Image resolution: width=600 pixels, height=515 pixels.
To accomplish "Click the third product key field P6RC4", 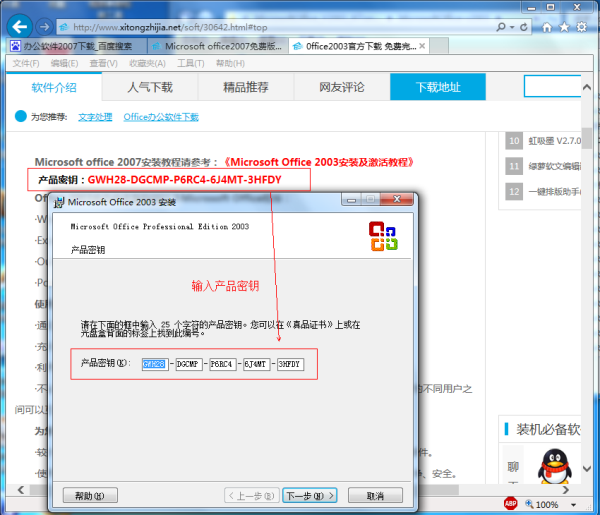I will [223, 364].
